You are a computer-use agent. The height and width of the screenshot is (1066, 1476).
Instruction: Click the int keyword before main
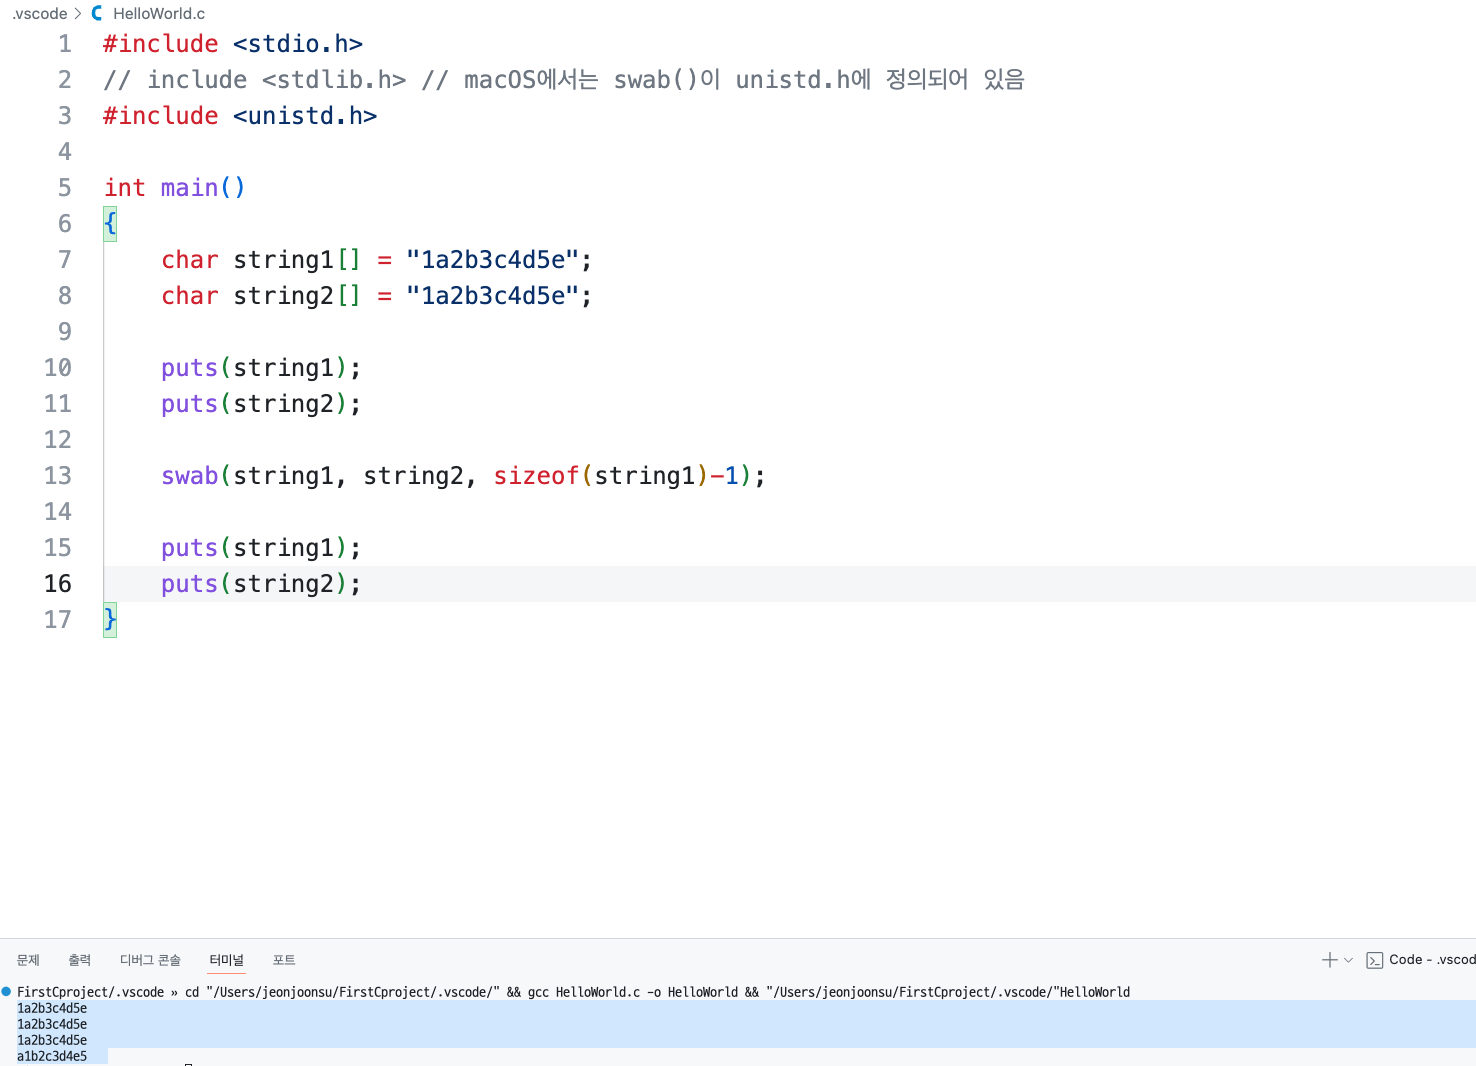point(125,188)
